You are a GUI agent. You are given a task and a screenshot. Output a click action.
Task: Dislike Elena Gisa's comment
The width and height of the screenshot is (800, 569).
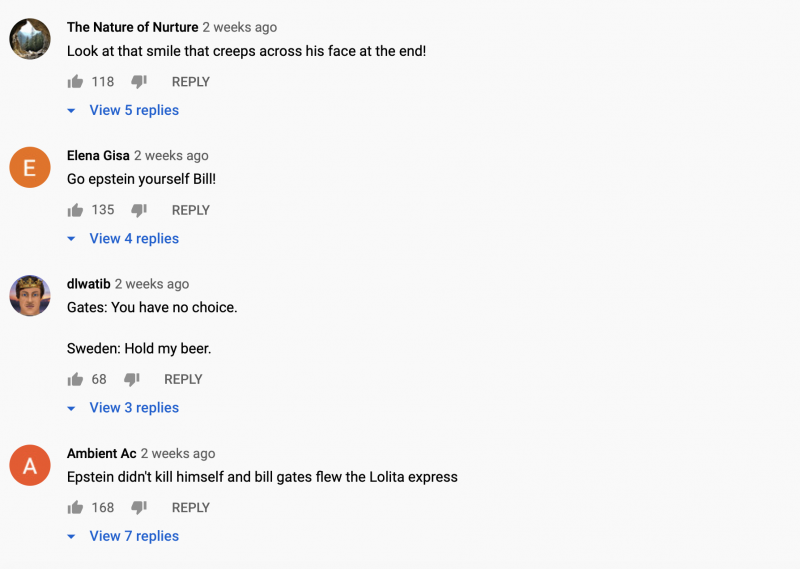coord(139,210)
